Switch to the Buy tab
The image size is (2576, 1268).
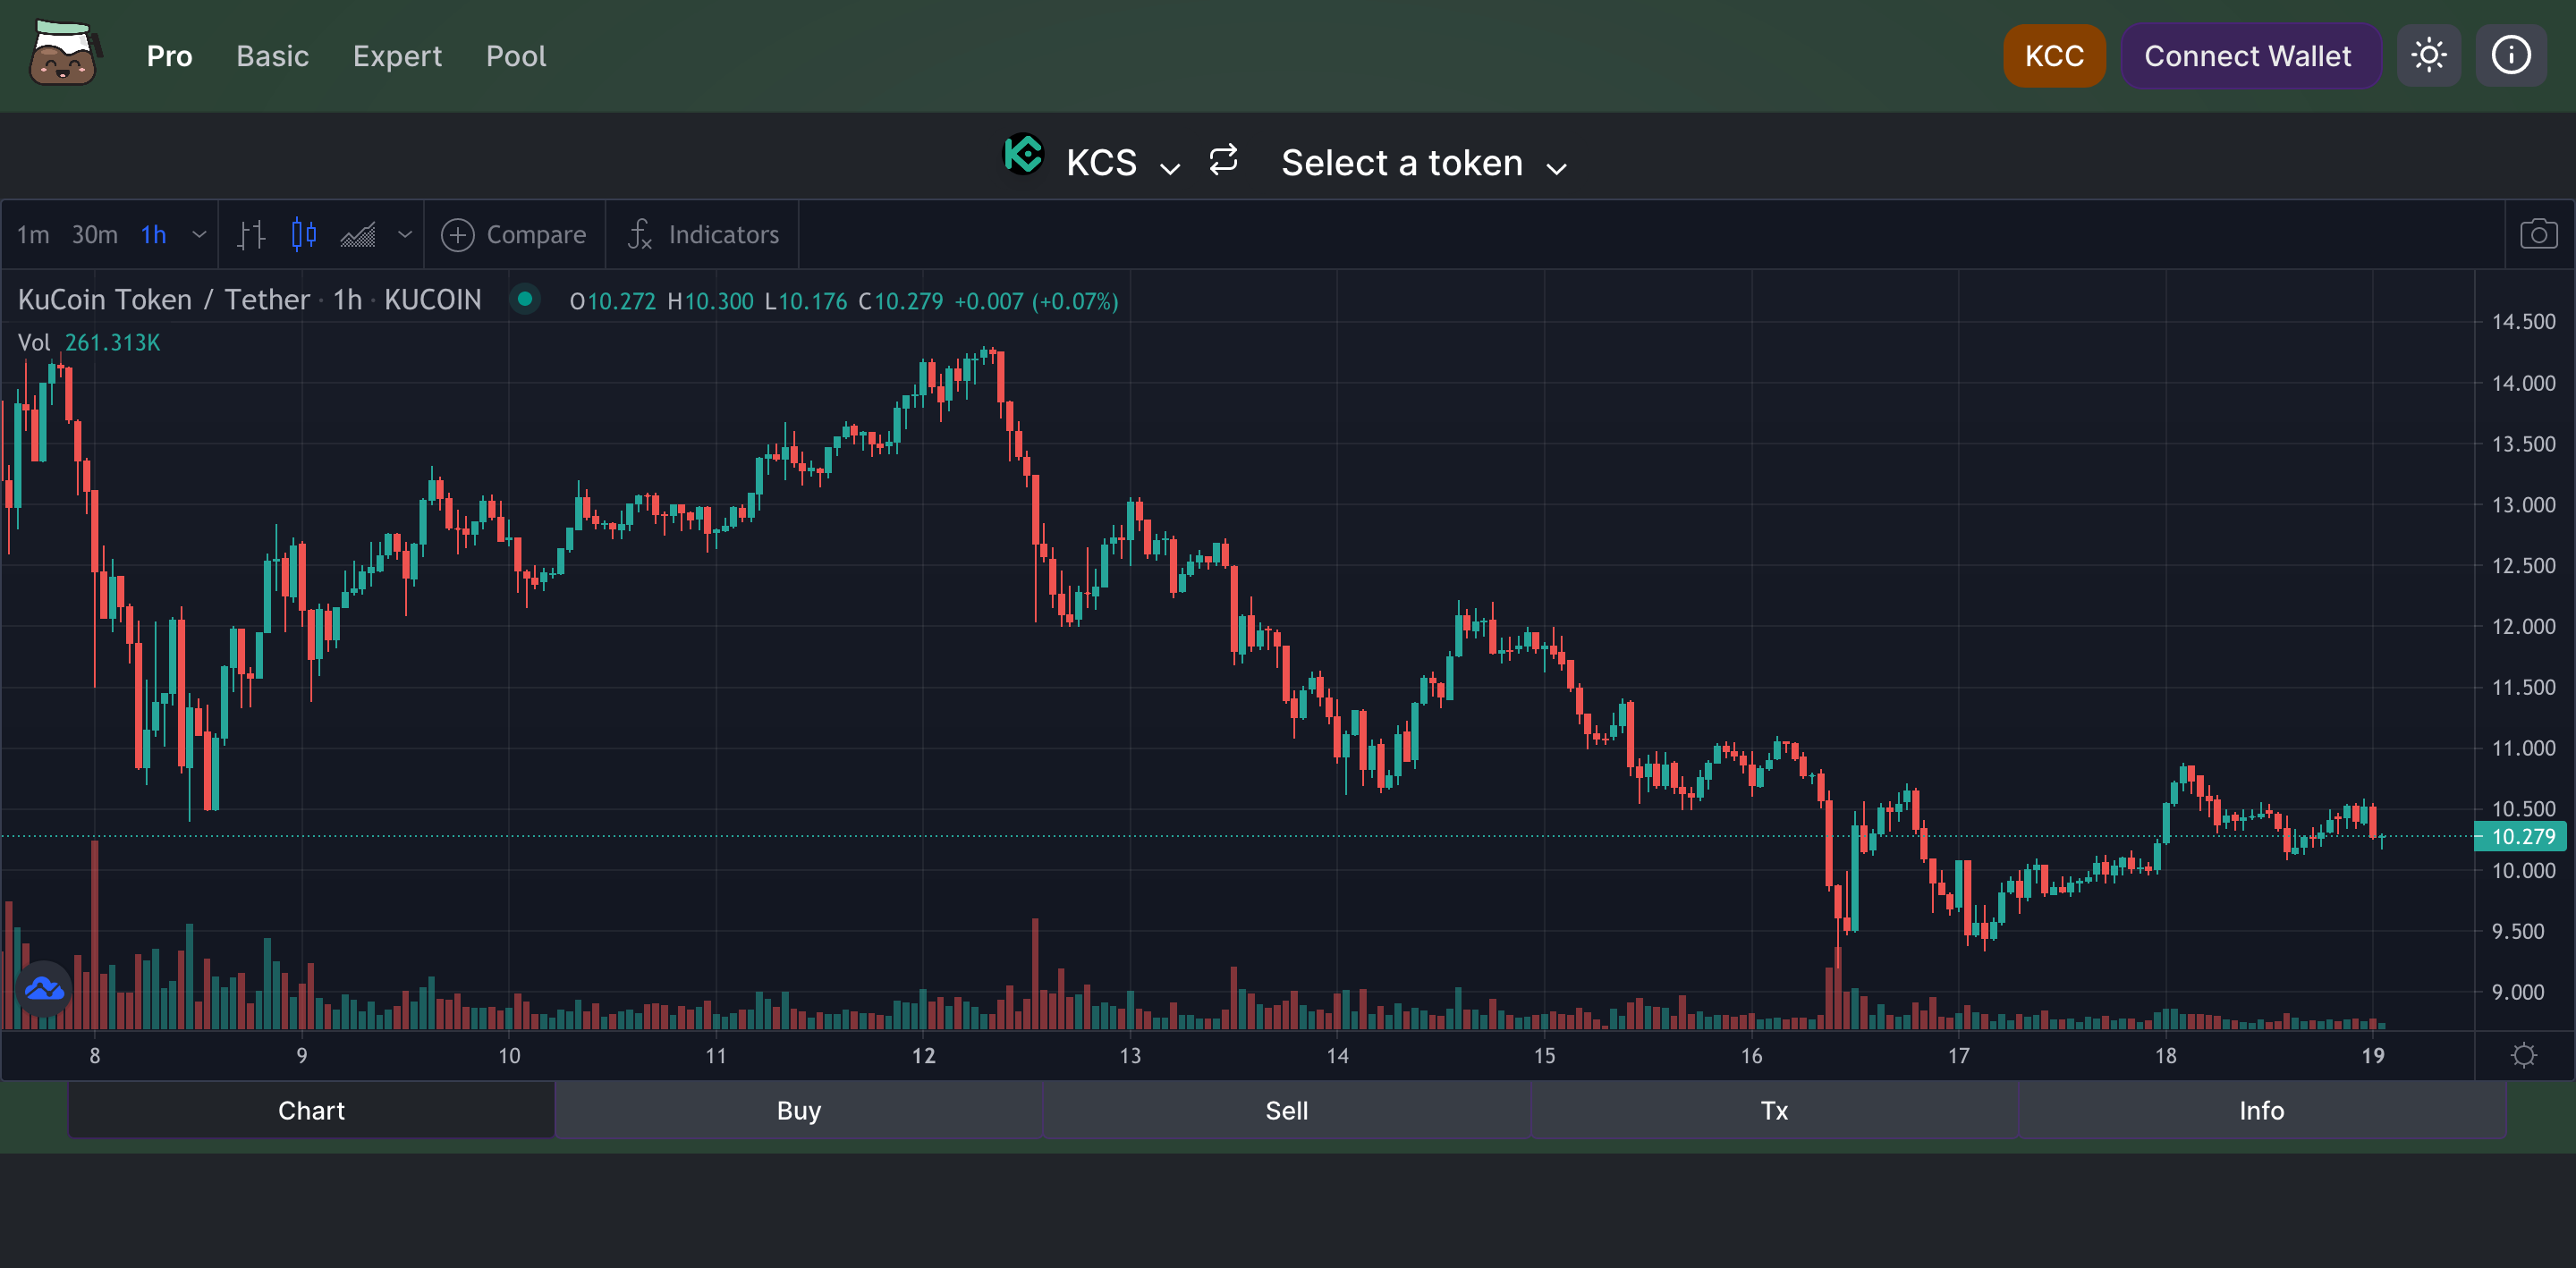pyautogui.click(x=798, y=1110)
